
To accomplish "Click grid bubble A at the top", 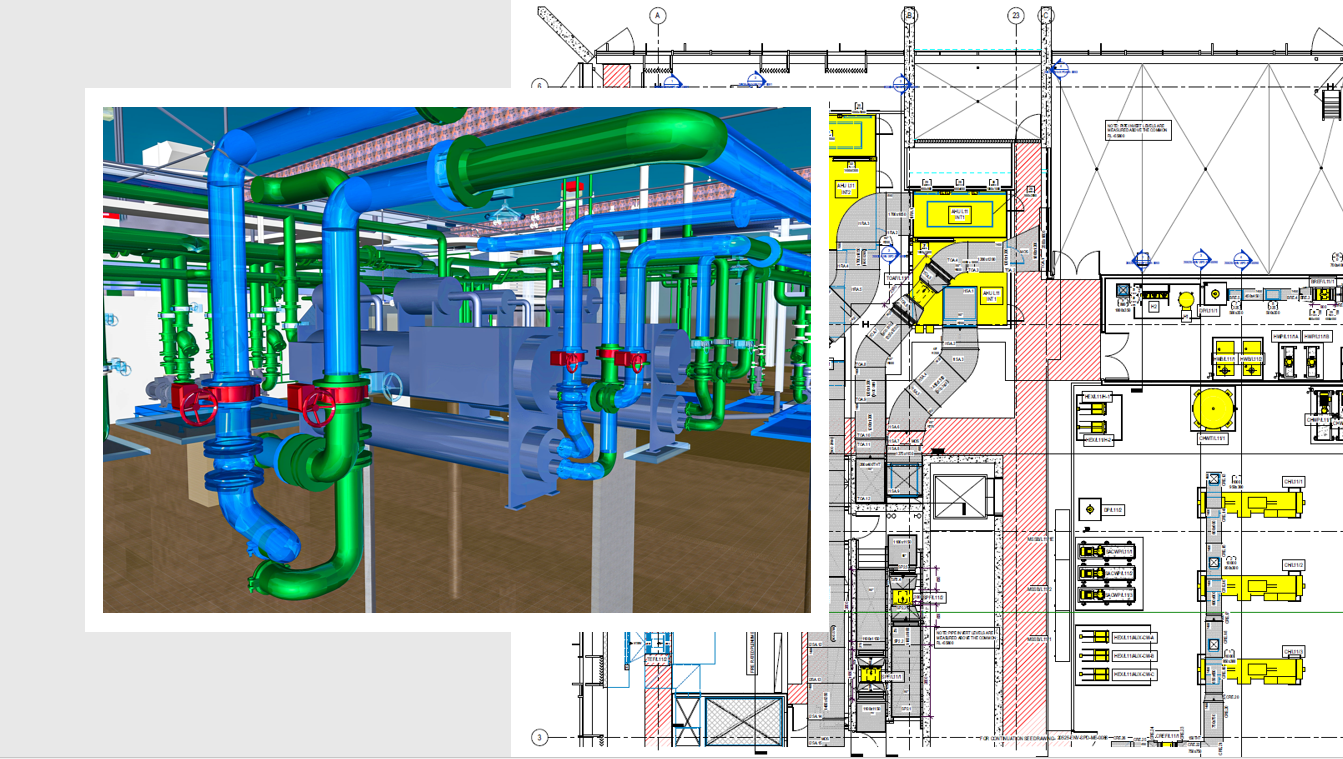I will coord(657,15).
